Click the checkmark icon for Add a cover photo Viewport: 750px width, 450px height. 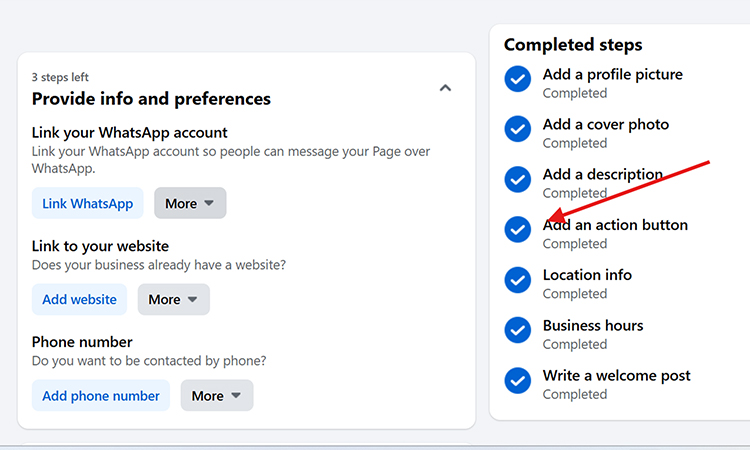518,129
